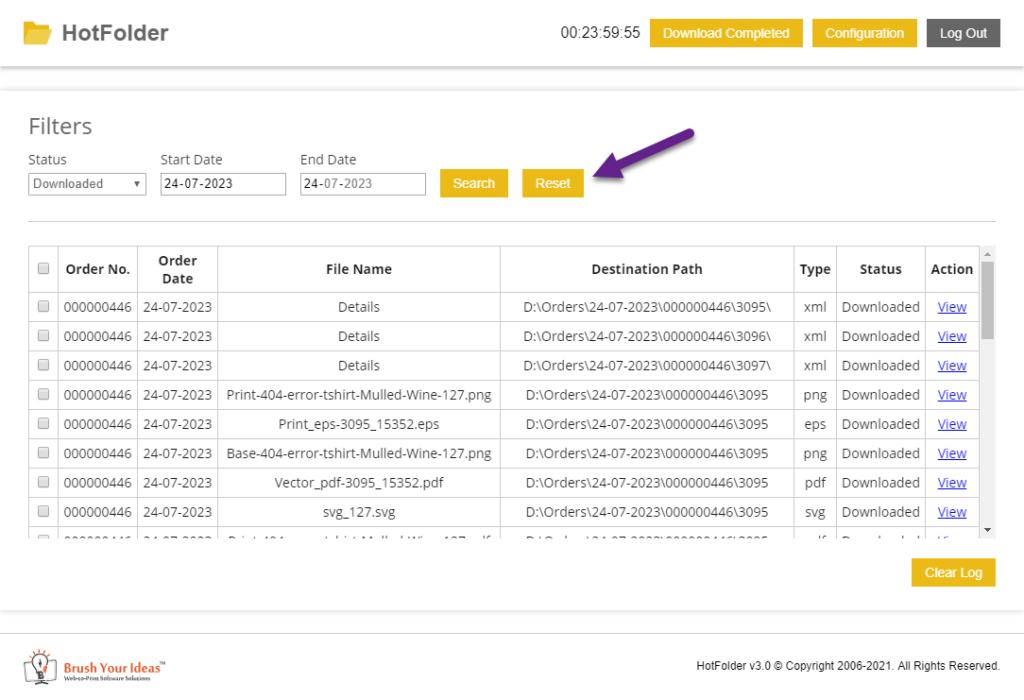Click the table scrollbar down arrow
This screenshot has height=700, width=1024.
[x=987, y=529]
